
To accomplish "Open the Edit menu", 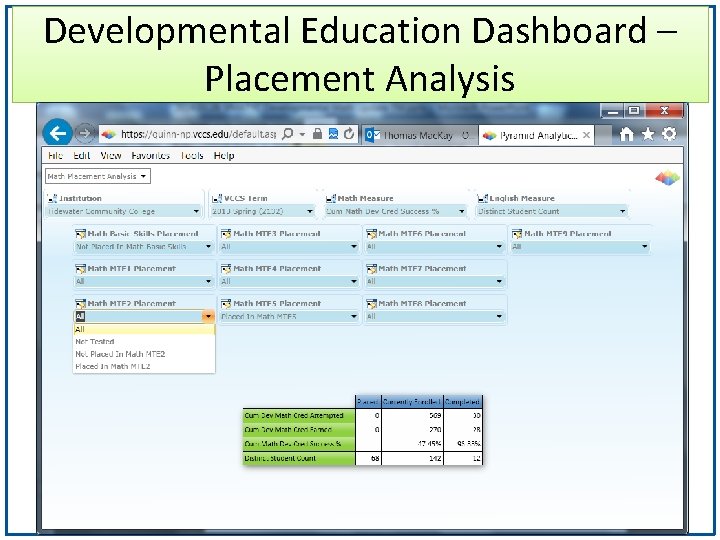I will 81,156.
